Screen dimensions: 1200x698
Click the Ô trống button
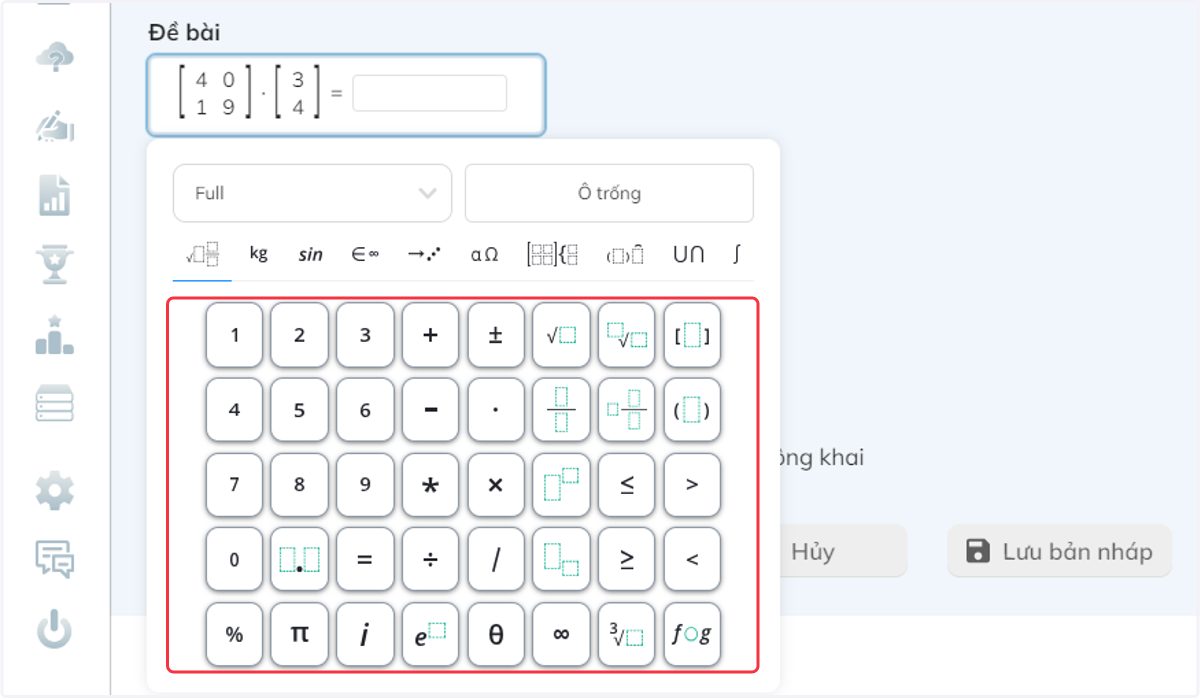click(x=609, y=193)
